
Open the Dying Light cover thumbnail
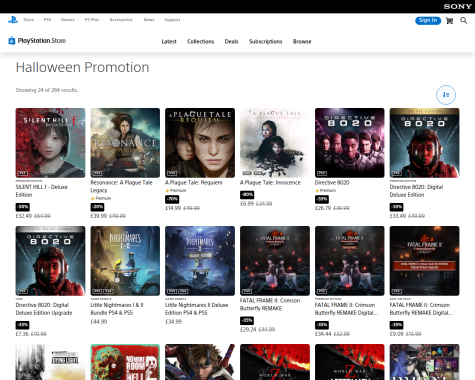pos(50,362)
